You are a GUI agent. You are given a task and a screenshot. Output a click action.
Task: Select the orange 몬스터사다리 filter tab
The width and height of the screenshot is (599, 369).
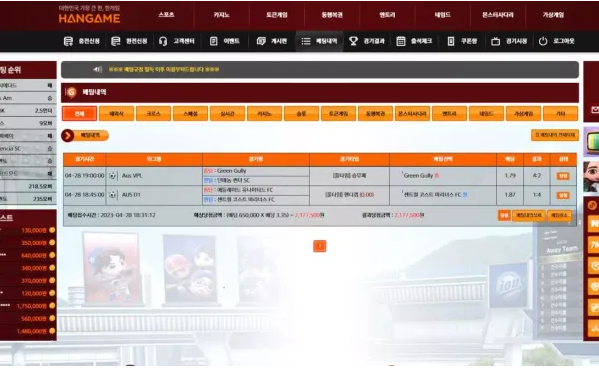413,114
